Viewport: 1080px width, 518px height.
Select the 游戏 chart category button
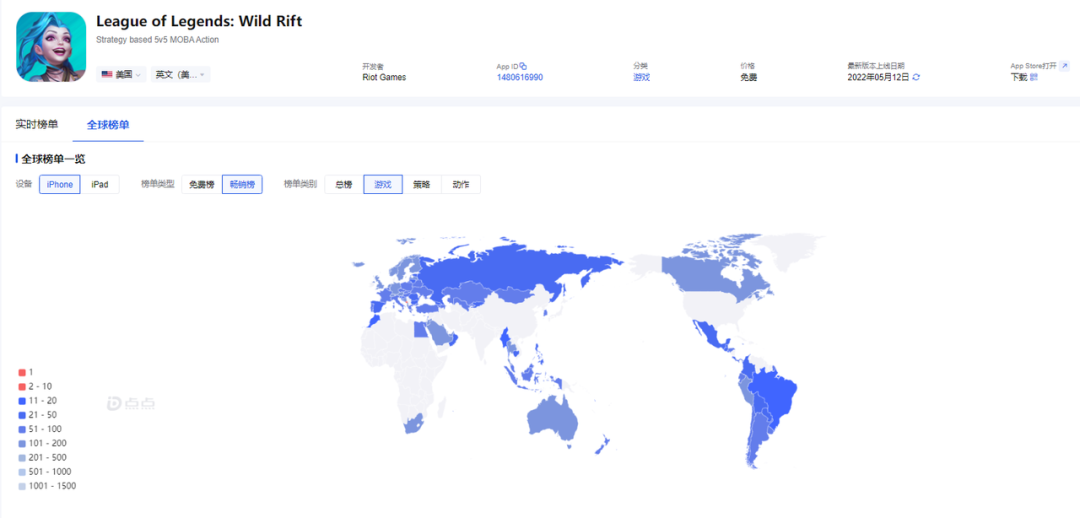tap(383, 185)
